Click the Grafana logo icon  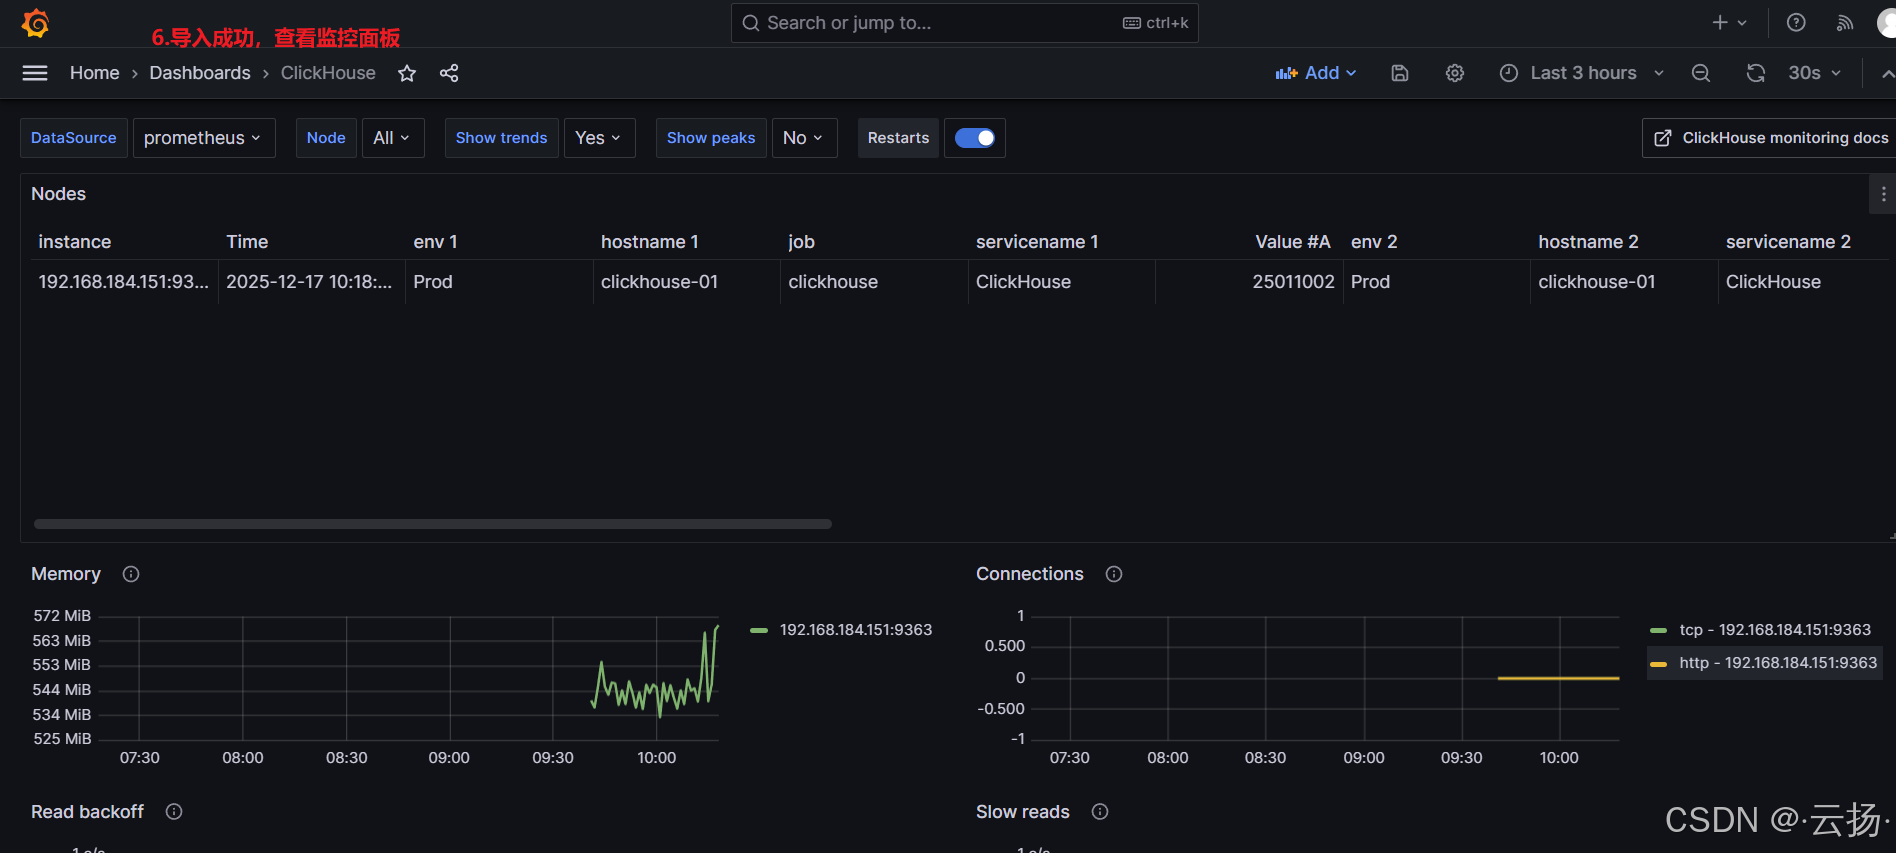[x=36, y=23]
